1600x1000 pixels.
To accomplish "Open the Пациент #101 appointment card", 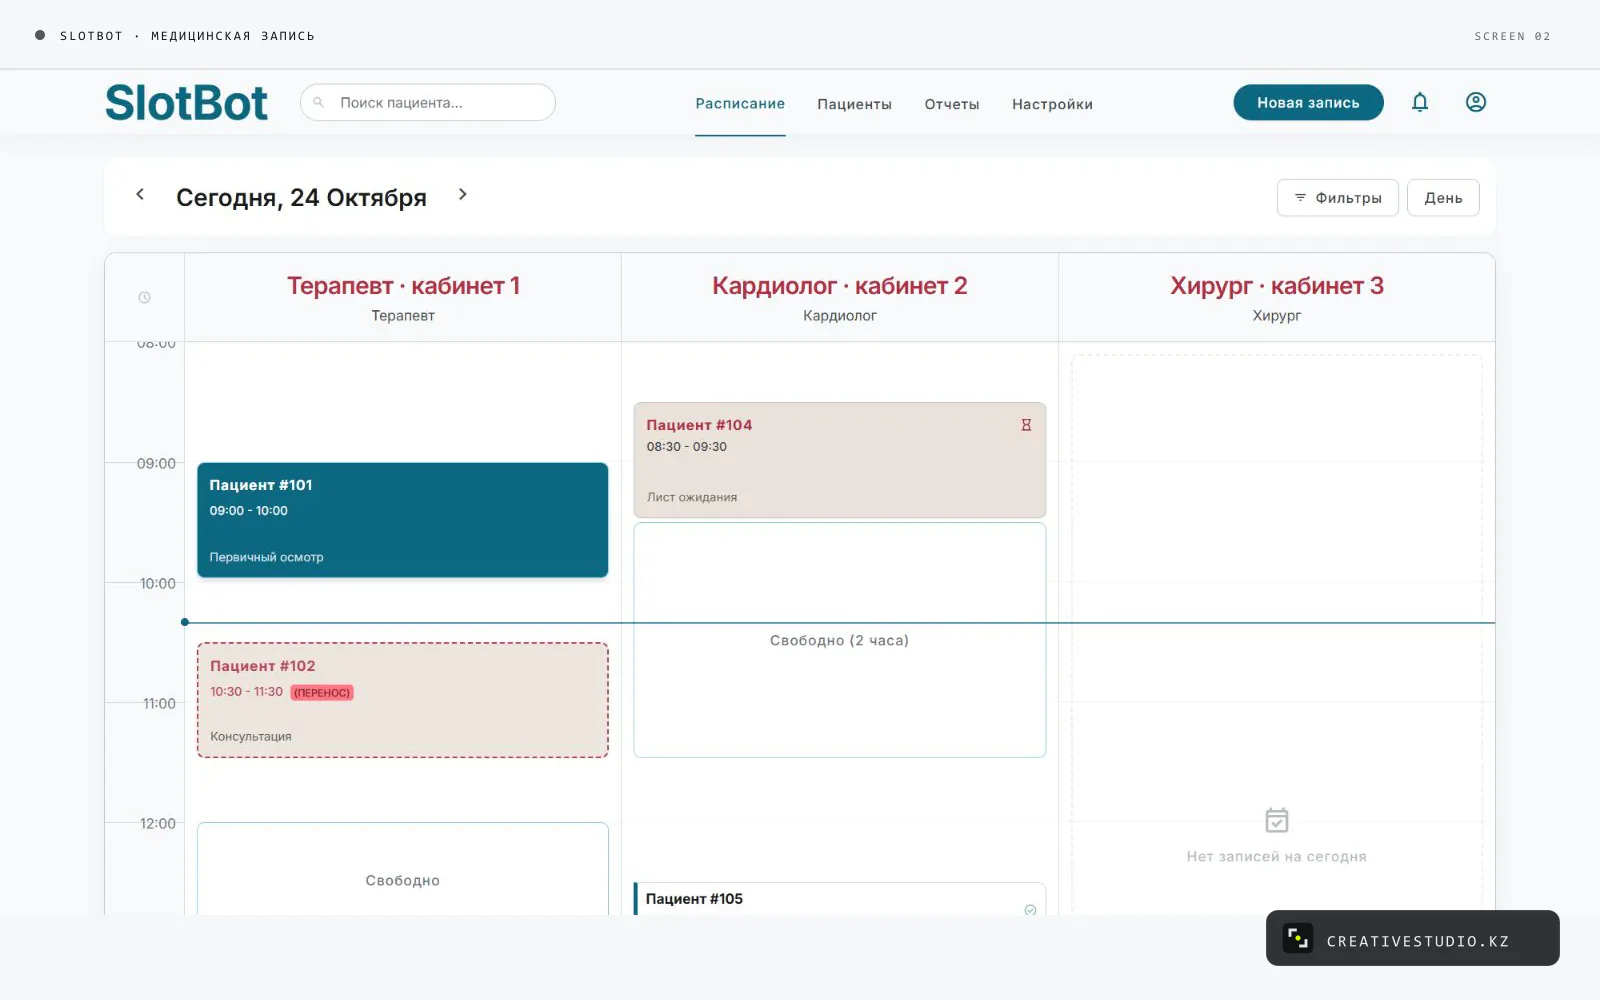I will [403, 520].
